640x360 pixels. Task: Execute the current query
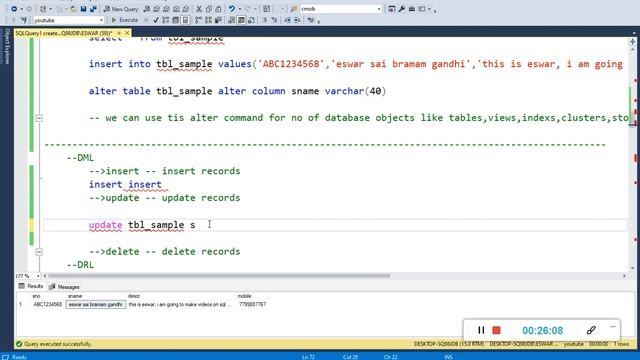coord(124,20)
